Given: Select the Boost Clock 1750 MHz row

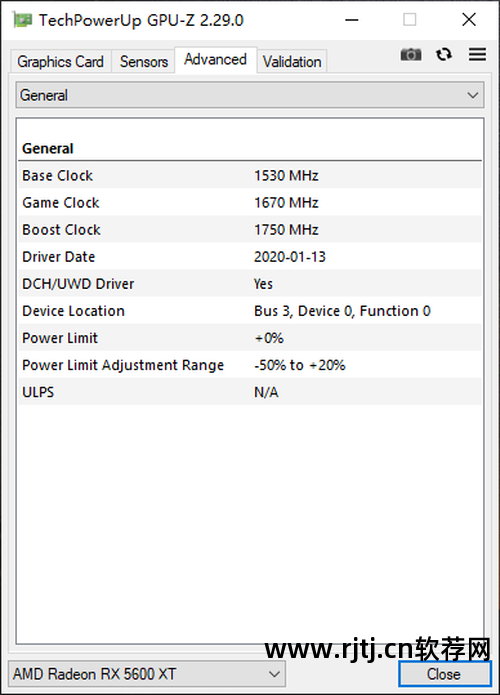Looking at the screenshot, I should 250,230.
